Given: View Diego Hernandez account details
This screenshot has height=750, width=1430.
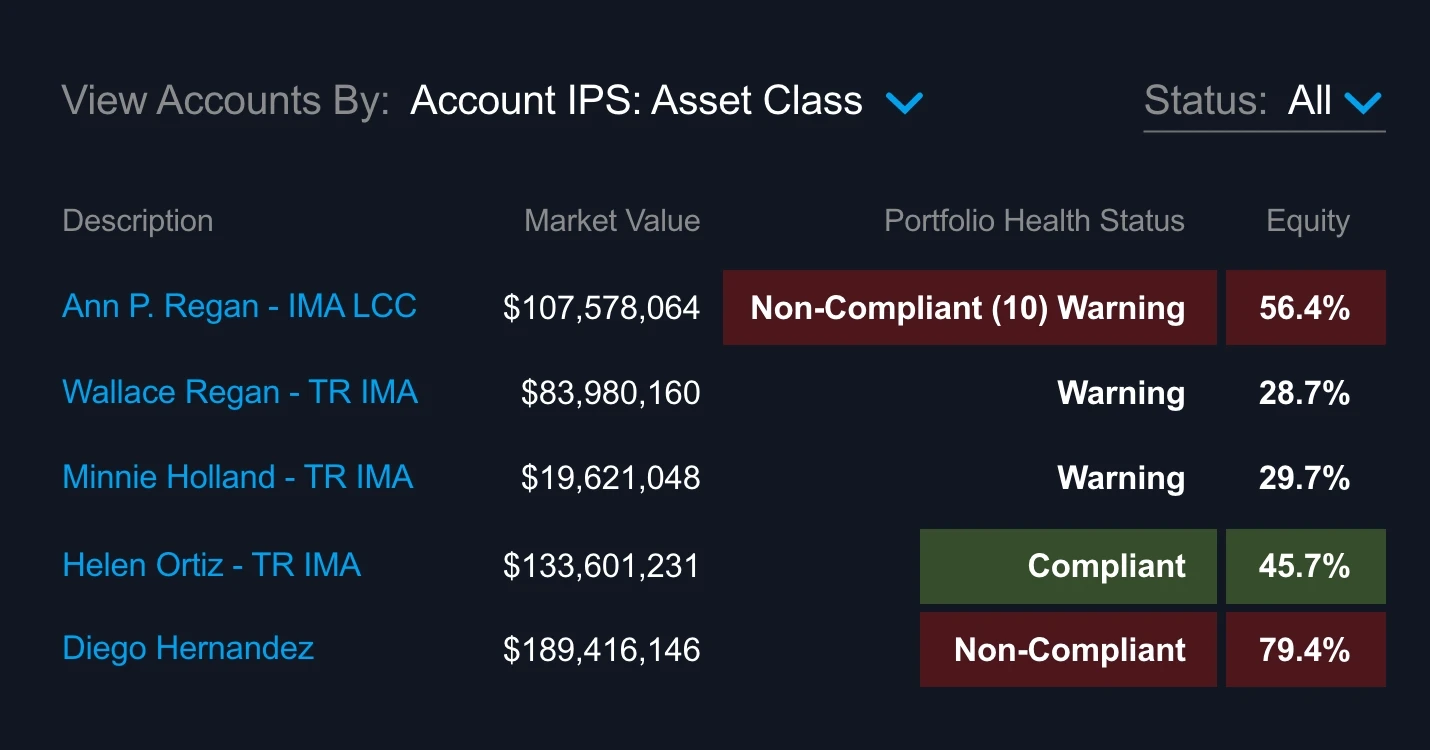Looking at the screenshot, I should click(188, 649).
